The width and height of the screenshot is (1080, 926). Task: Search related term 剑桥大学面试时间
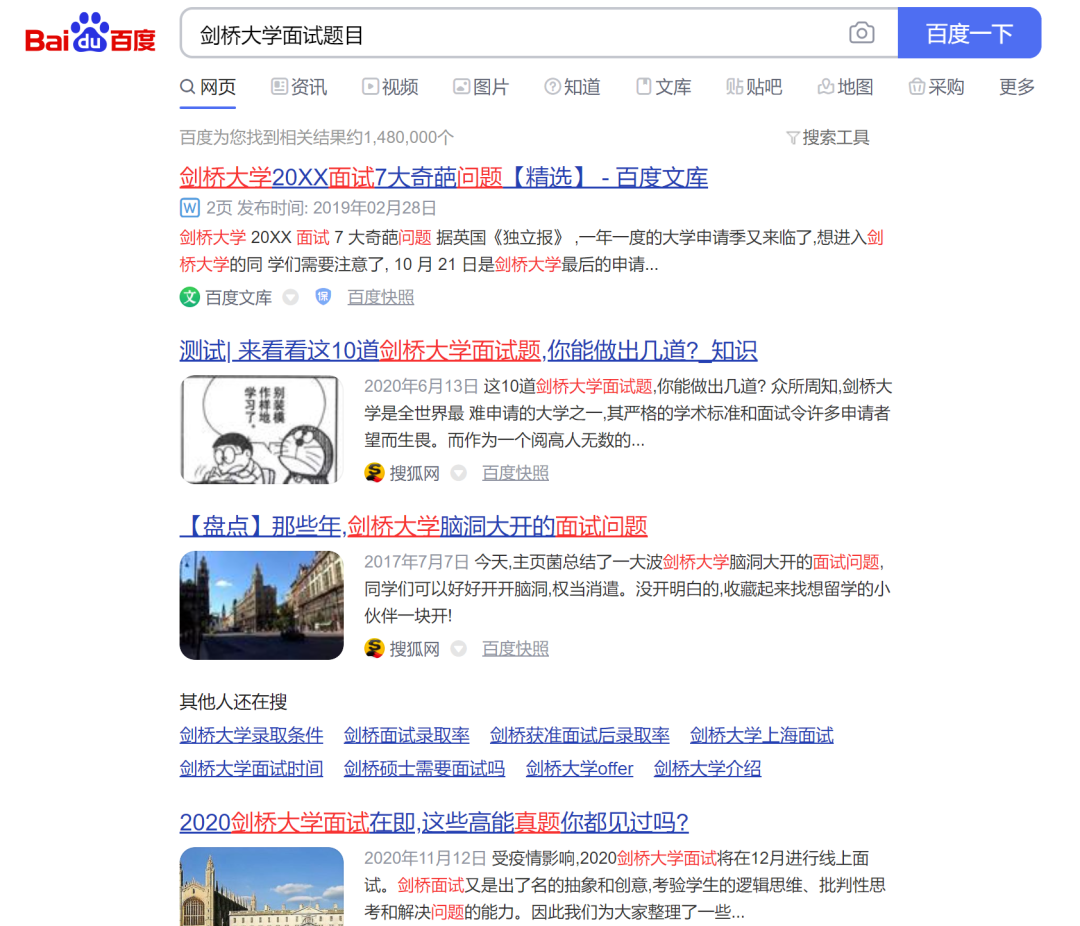tap(251, 768)
